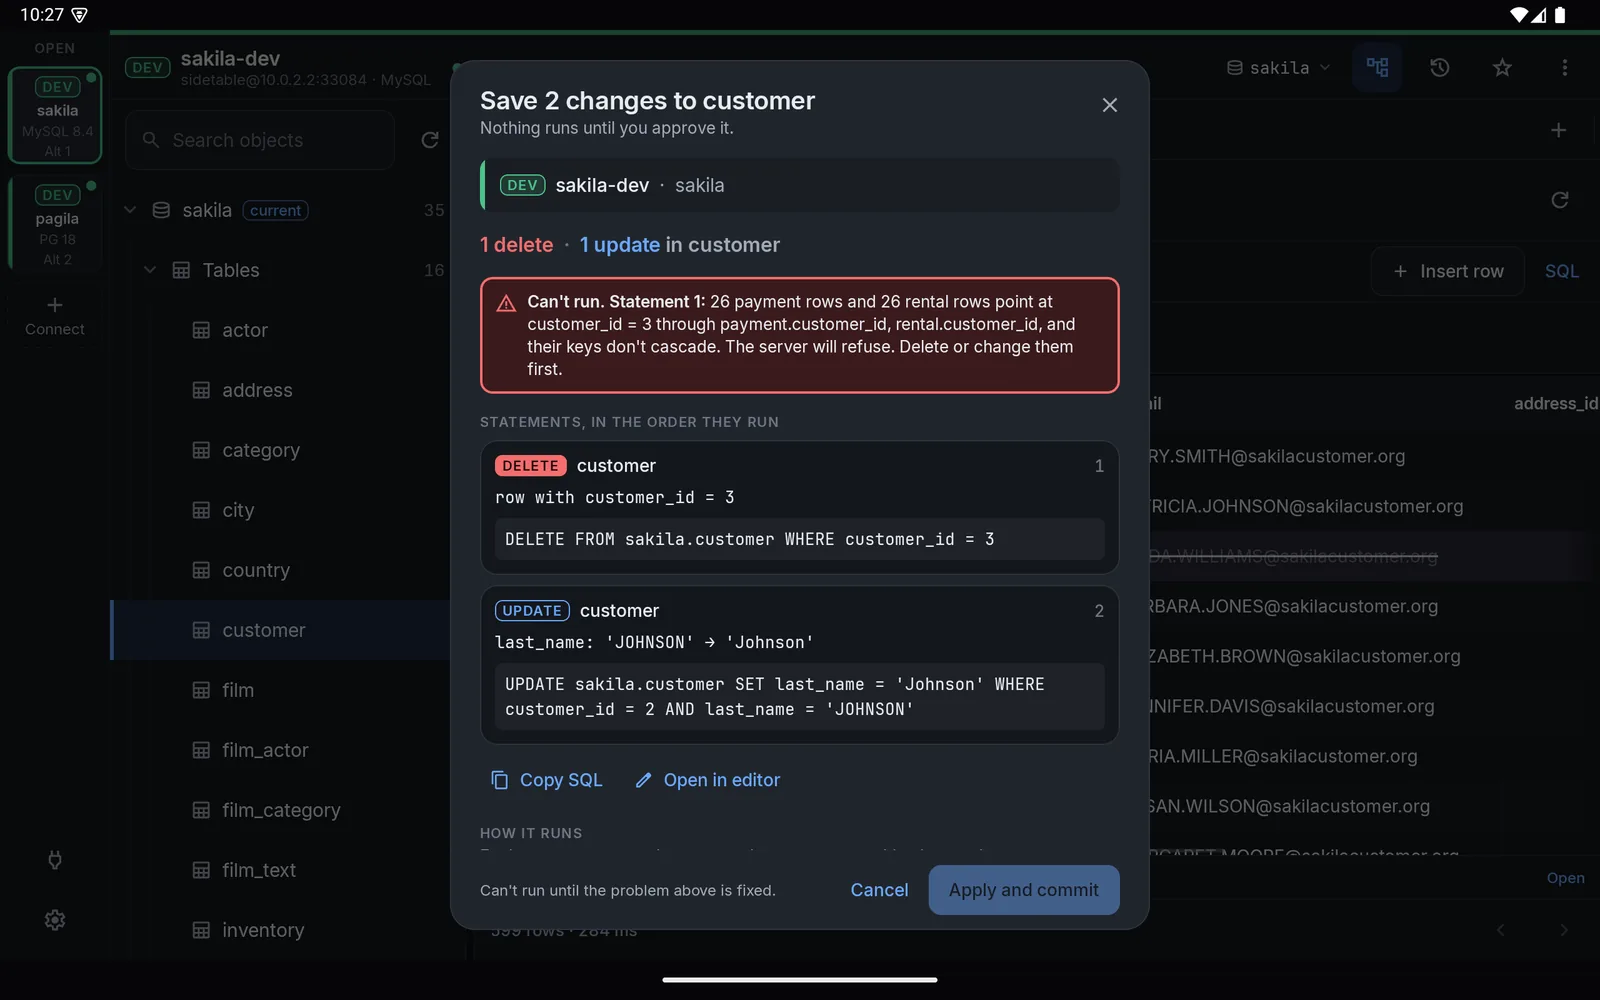The image size is (1600, 1000).
Task: Click the Copy SQL link
Action: tap(546, 780)
